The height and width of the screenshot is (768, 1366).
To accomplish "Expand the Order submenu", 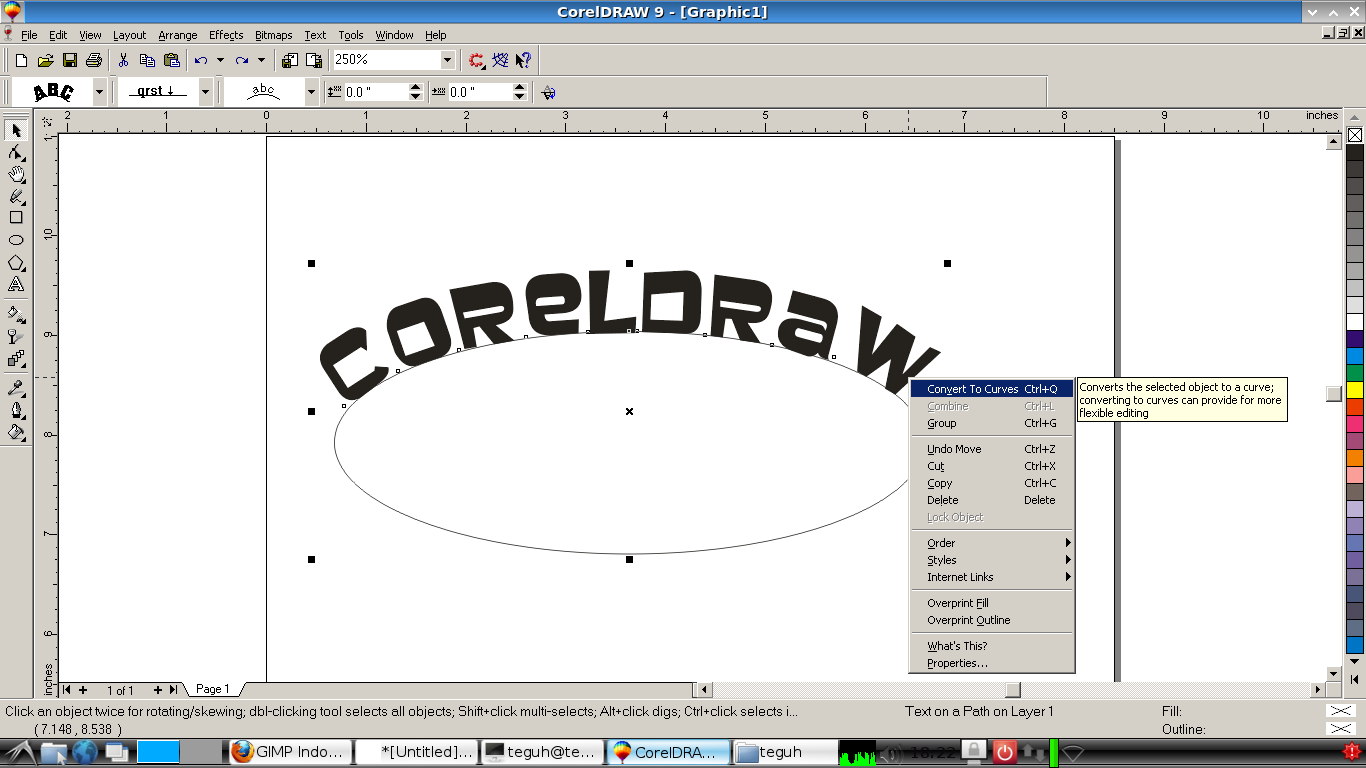I will pyautogui.click(x=991, y=543).
